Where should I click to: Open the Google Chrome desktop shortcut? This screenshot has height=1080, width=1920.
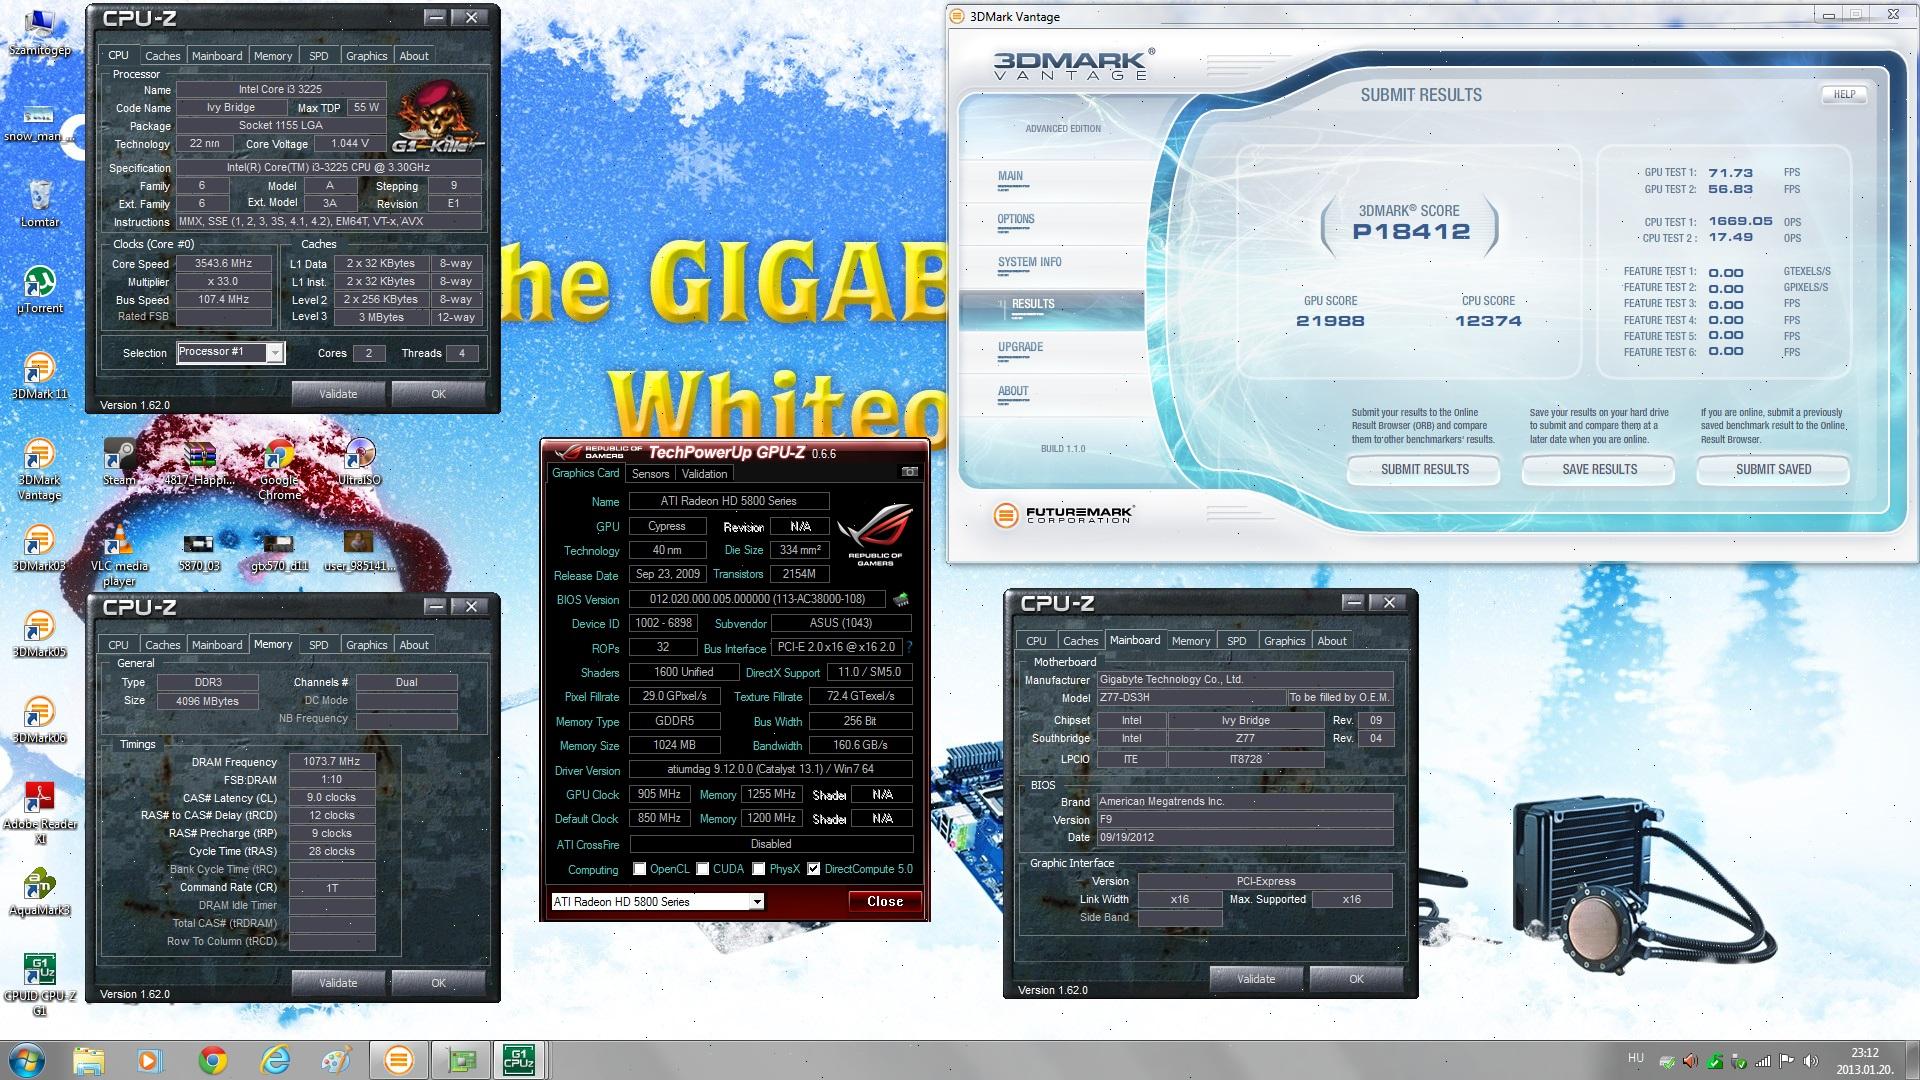[279, 468]
